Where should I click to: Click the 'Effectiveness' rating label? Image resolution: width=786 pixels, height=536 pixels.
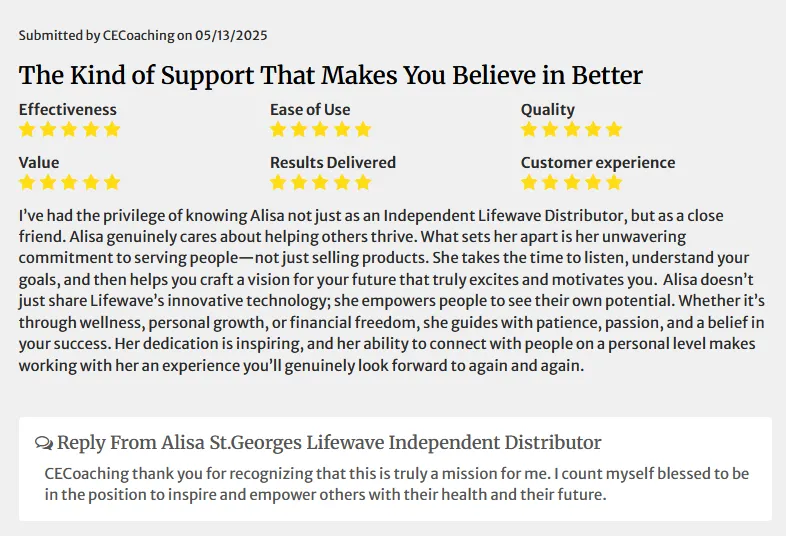pyautogui.click(x=68, y=109)
